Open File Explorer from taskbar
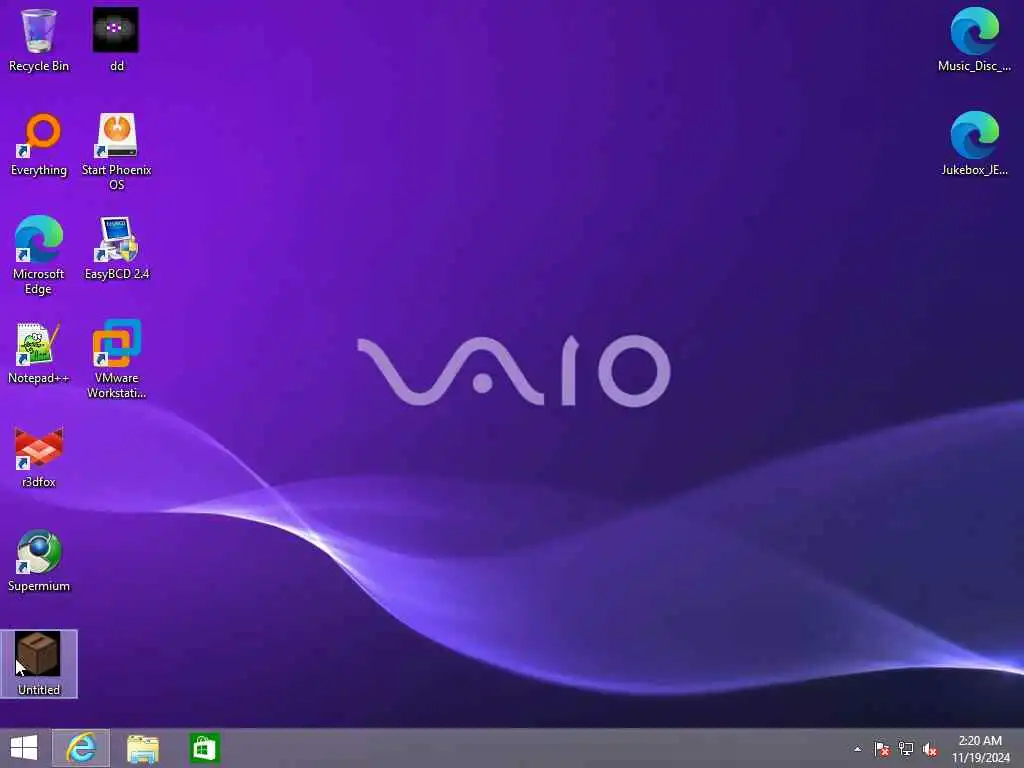The width and height of the screenshot is (1024, 768). pyautogui.click(x=142, y=748)
